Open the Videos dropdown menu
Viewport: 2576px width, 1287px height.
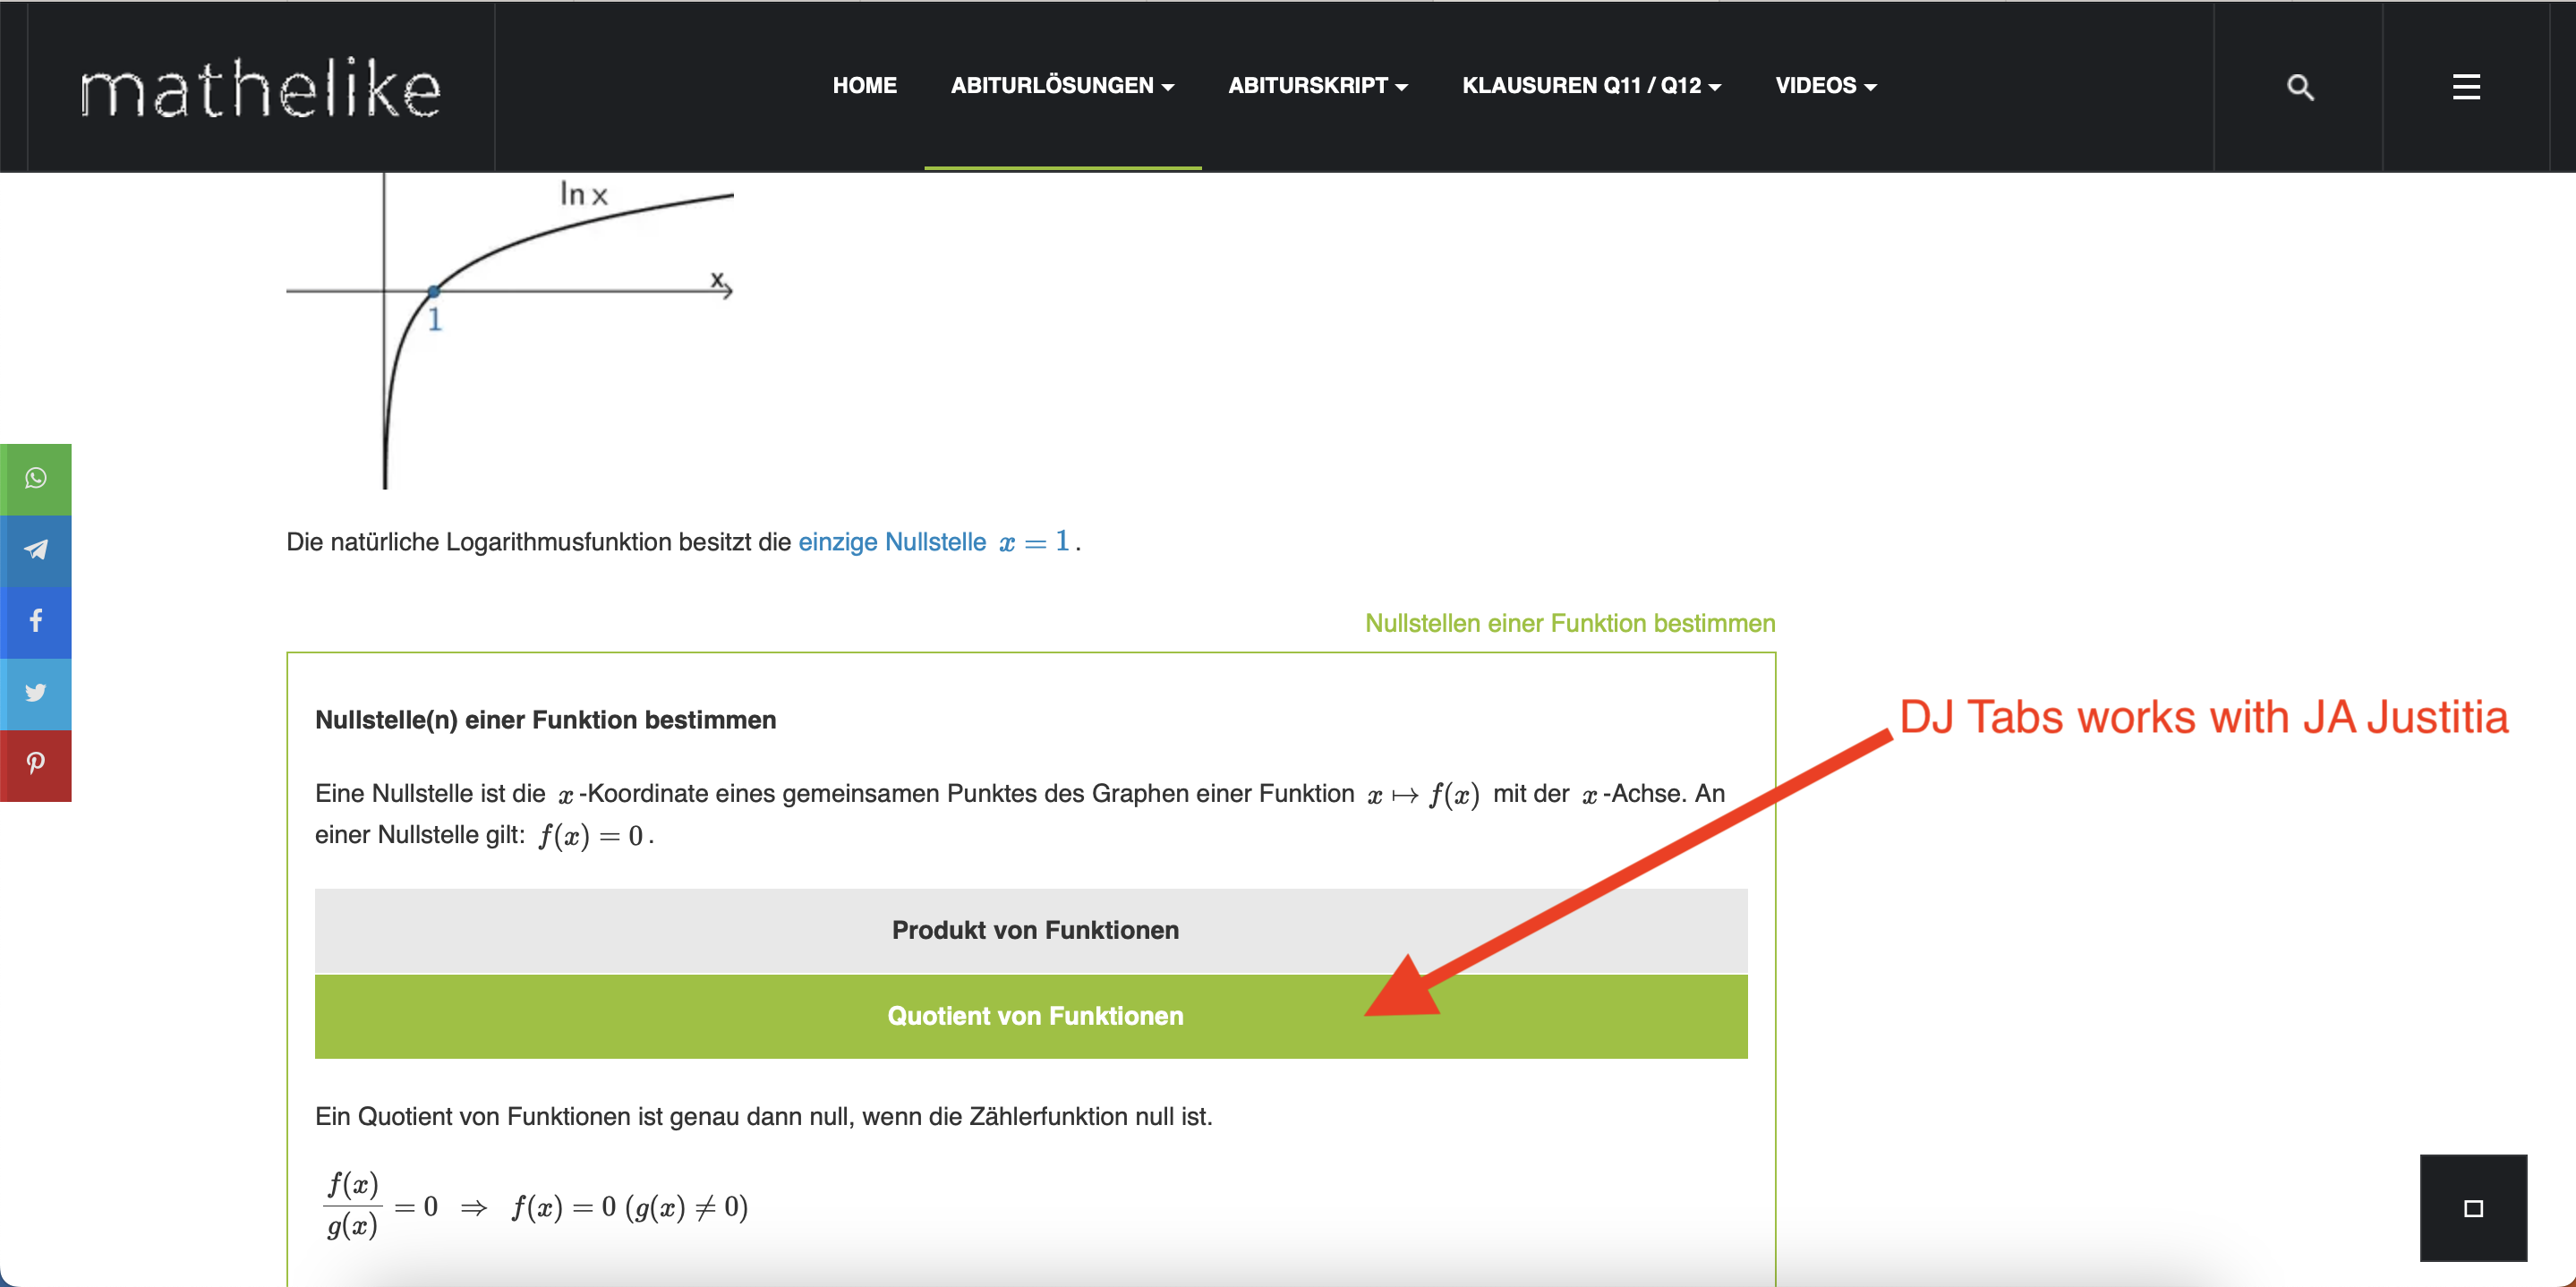click(1825, 86)
